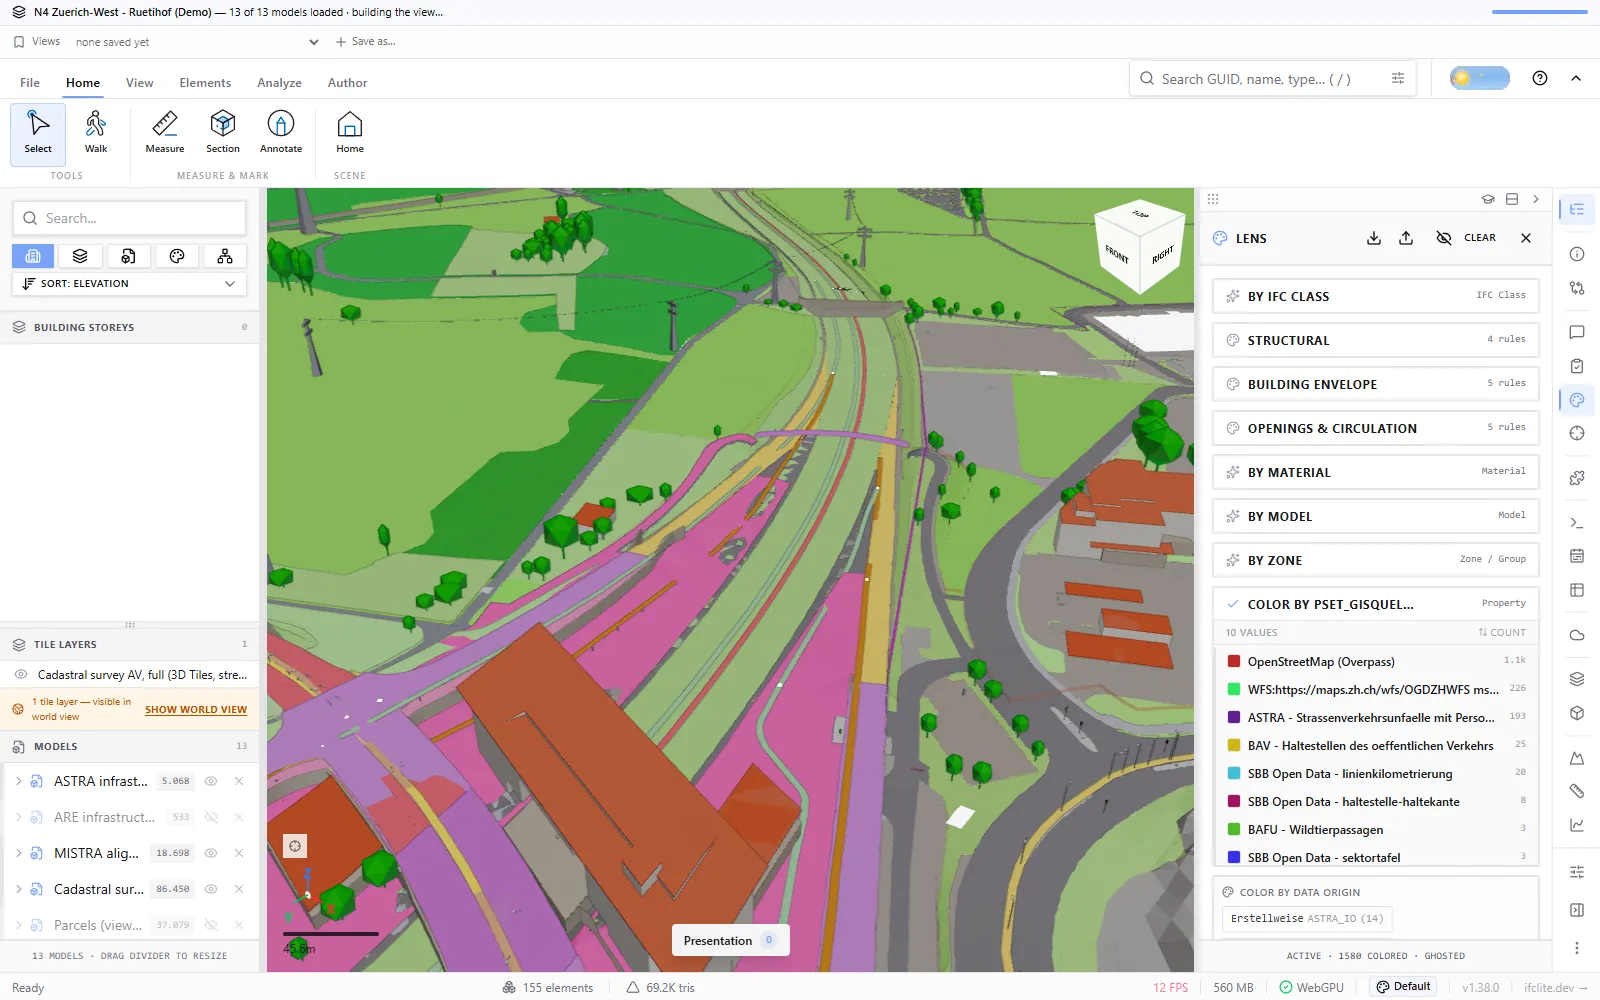This screenshot has height=1000, width=1600.
Task: Switch to the Walk tool
Action: pos(96,134)
